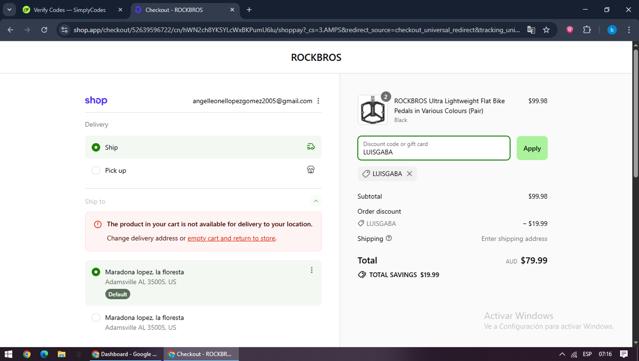Bookmark this page with star icon
This screenshot has height=361, width=639.
(546, 30)
